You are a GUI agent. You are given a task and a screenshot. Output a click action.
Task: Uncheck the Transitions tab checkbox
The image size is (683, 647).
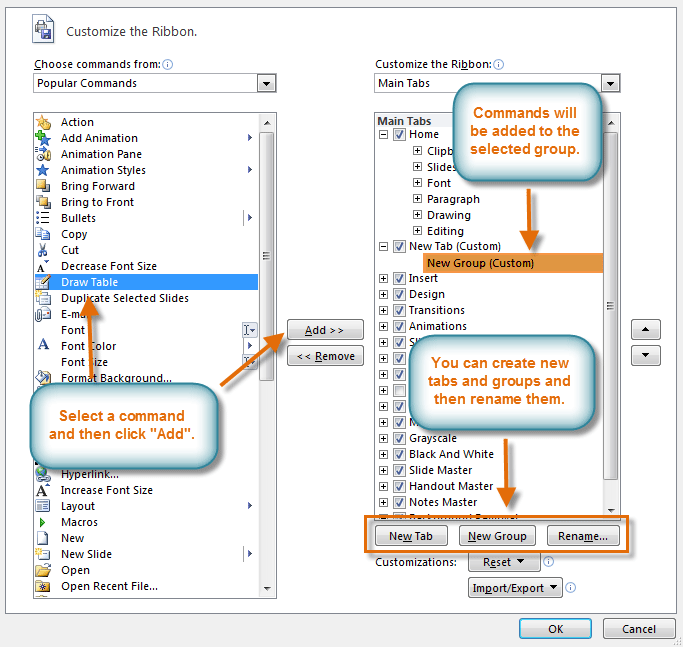coord(399,310)
